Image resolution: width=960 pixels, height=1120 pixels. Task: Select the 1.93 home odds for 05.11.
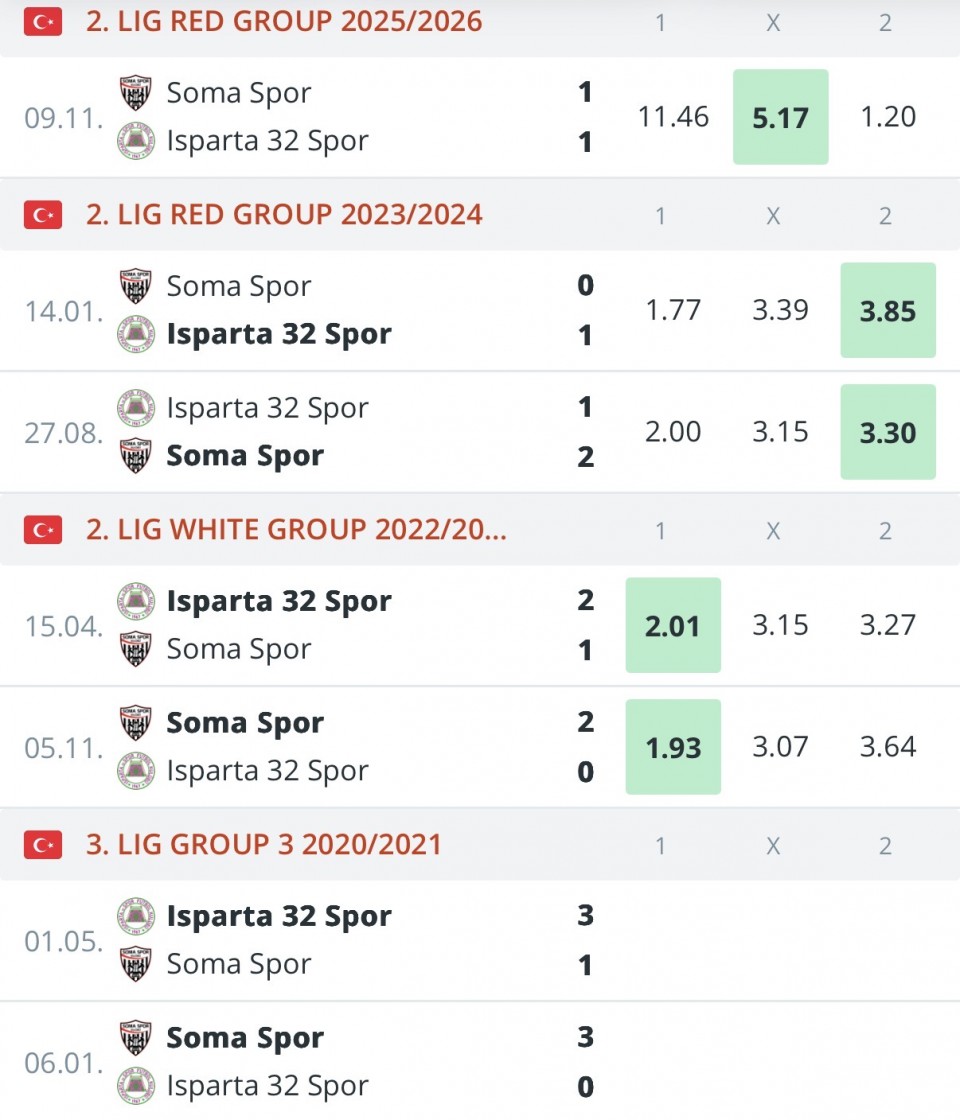[673, 747]
